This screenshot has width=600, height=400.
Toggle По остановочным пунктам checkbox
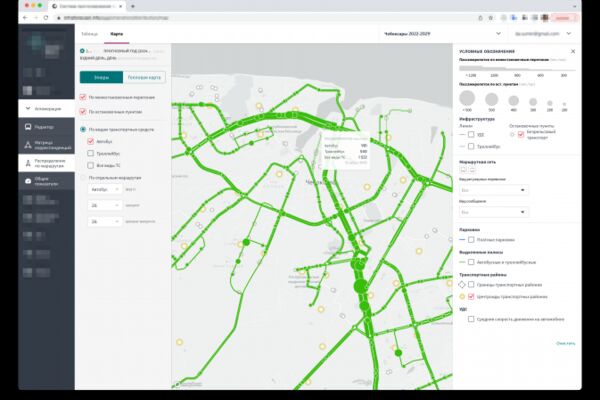[83, 112]
